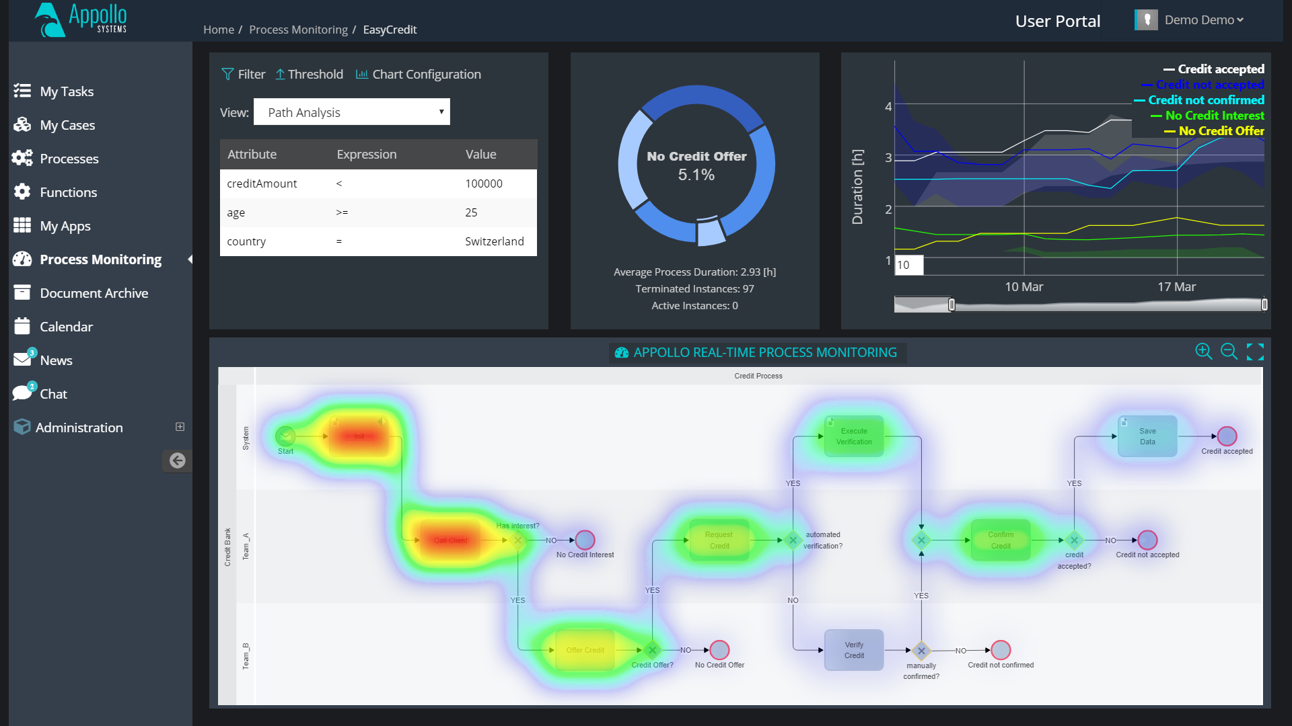Click the Chart Configuration button
The width and height of the screenshot is (1292, 726).
point(418,74)
